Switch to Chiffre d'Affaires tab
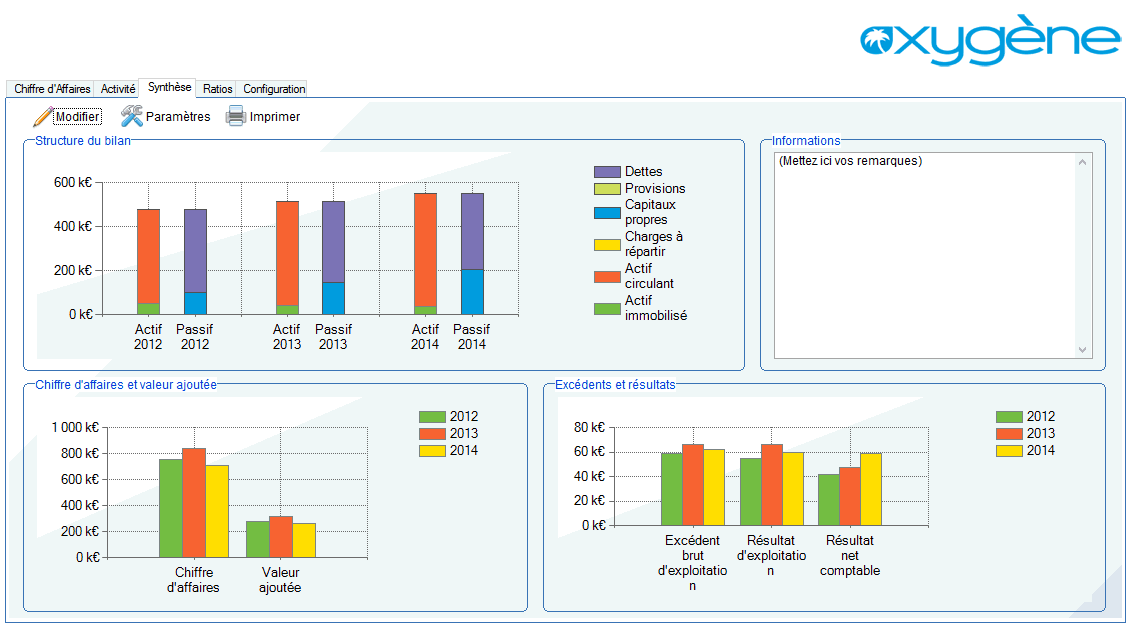The width and height of the screenshot is (1136, 632). pyautogui.click(x=52, y=89)
